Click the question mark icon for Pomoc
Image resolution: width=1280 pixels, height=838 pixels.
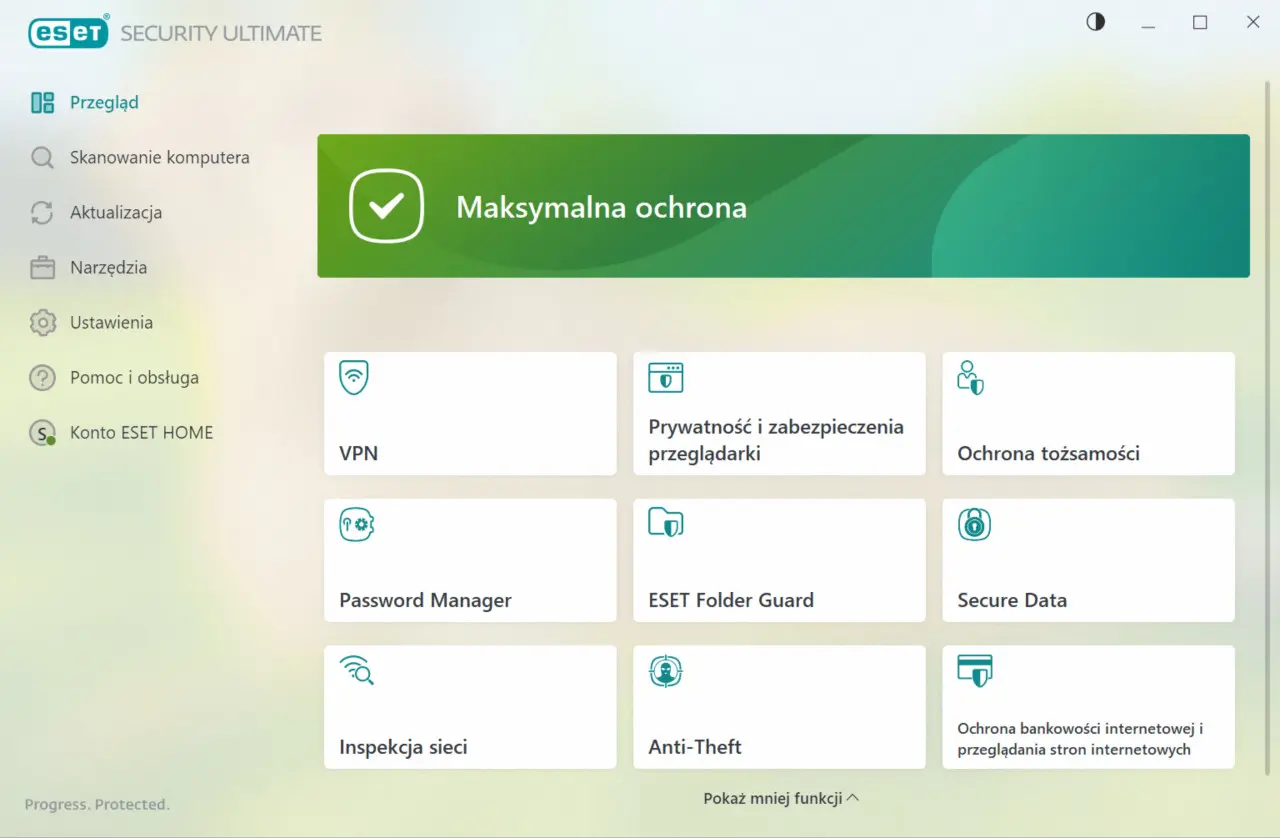[42, 378]
